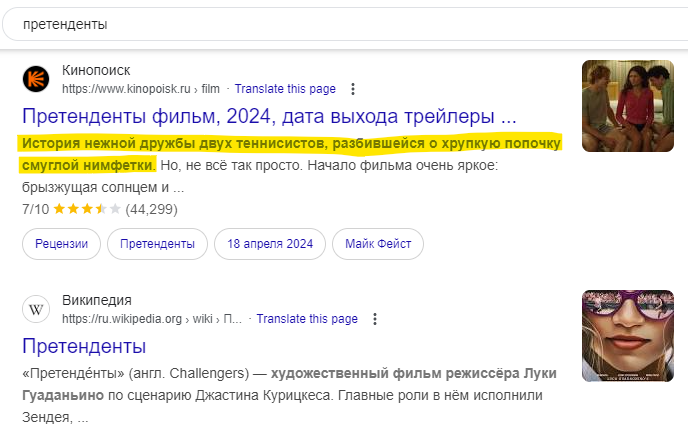
Task: Open Kinopoisk result movie still thumbnail
Action: tap(628, 106)
